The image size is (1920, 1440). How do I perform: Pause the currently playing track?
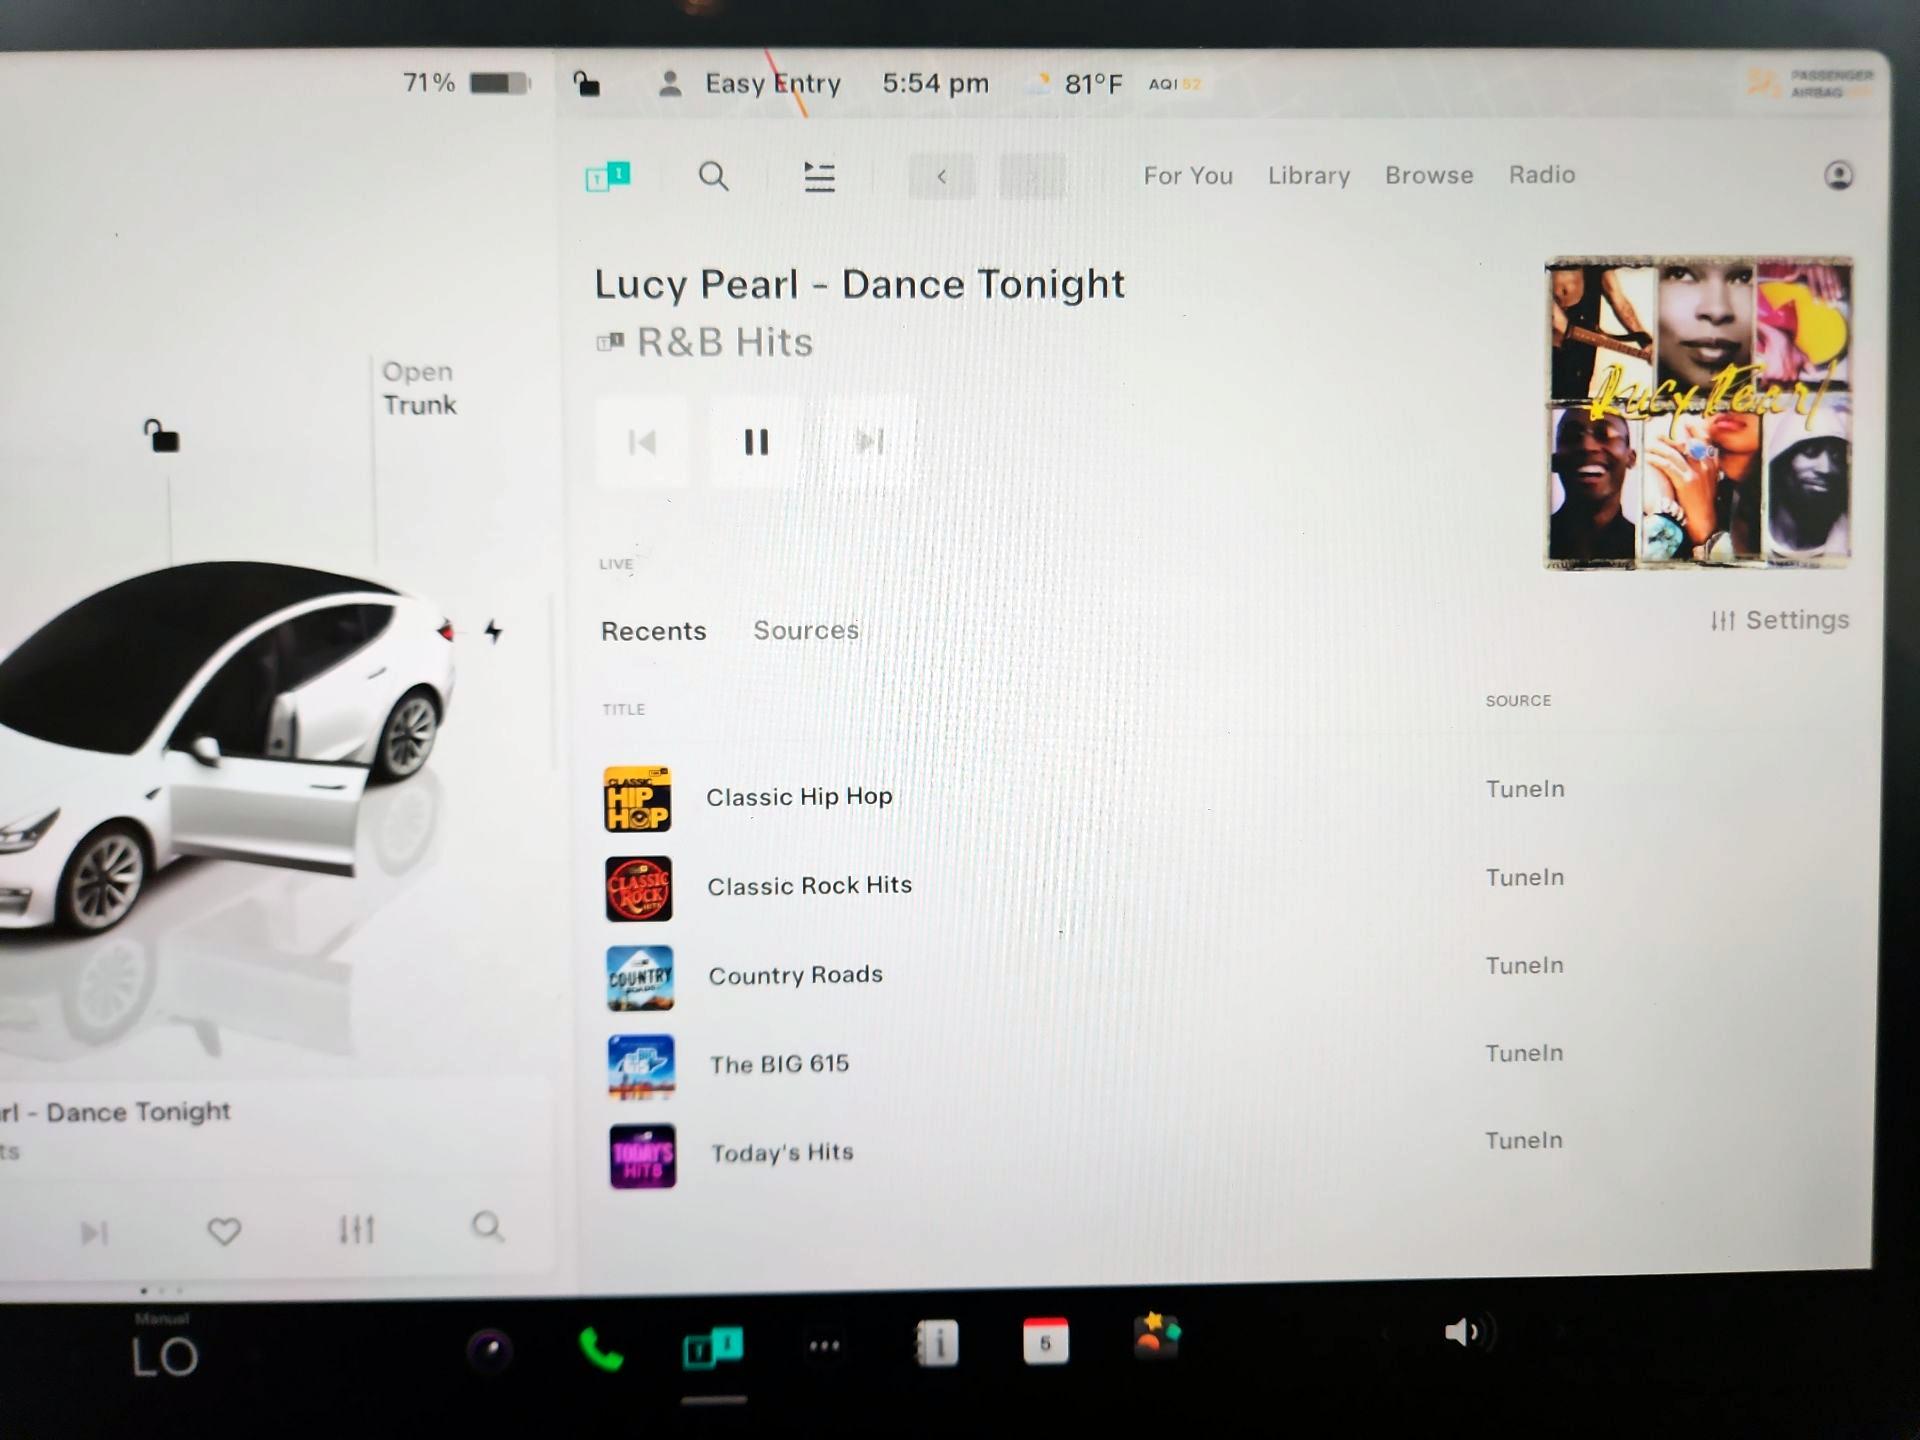pos(756,442)
